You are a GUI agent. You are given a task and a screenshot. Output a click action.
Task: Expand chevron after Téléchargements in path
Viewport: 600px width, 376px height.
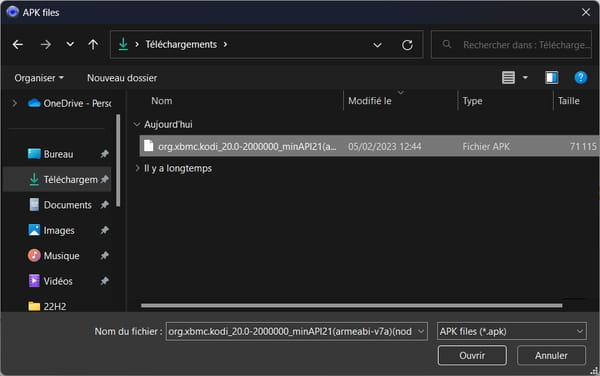pos(225,44)
